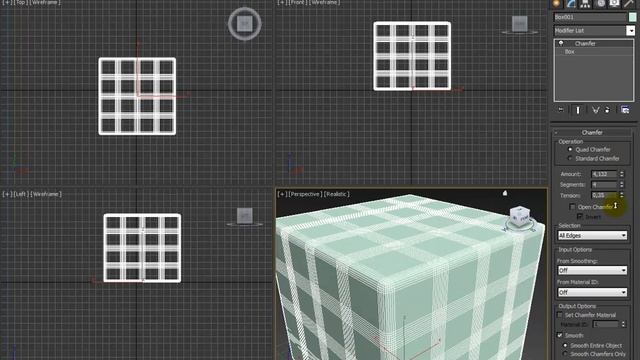
Task: Click the Tension spinner arrows
Action: coord(622,195)
